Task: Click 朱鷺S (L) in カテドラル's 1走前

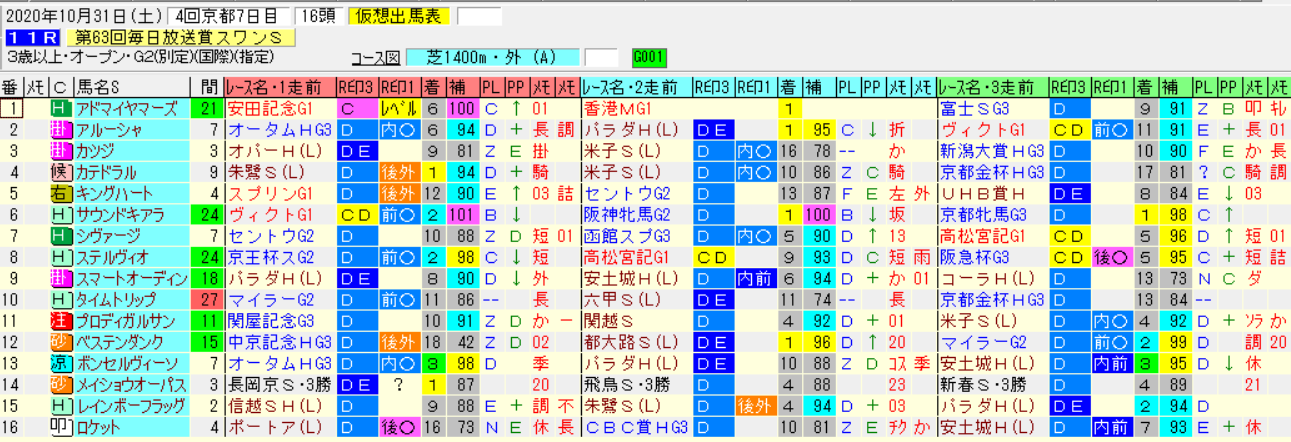Action: tap(280, 171)
